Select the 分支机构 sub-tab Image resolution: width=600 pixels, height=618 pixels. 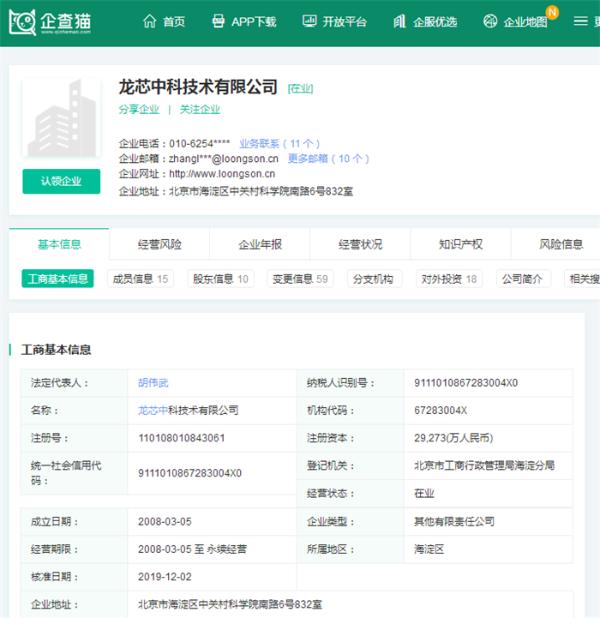coord(373,279)
